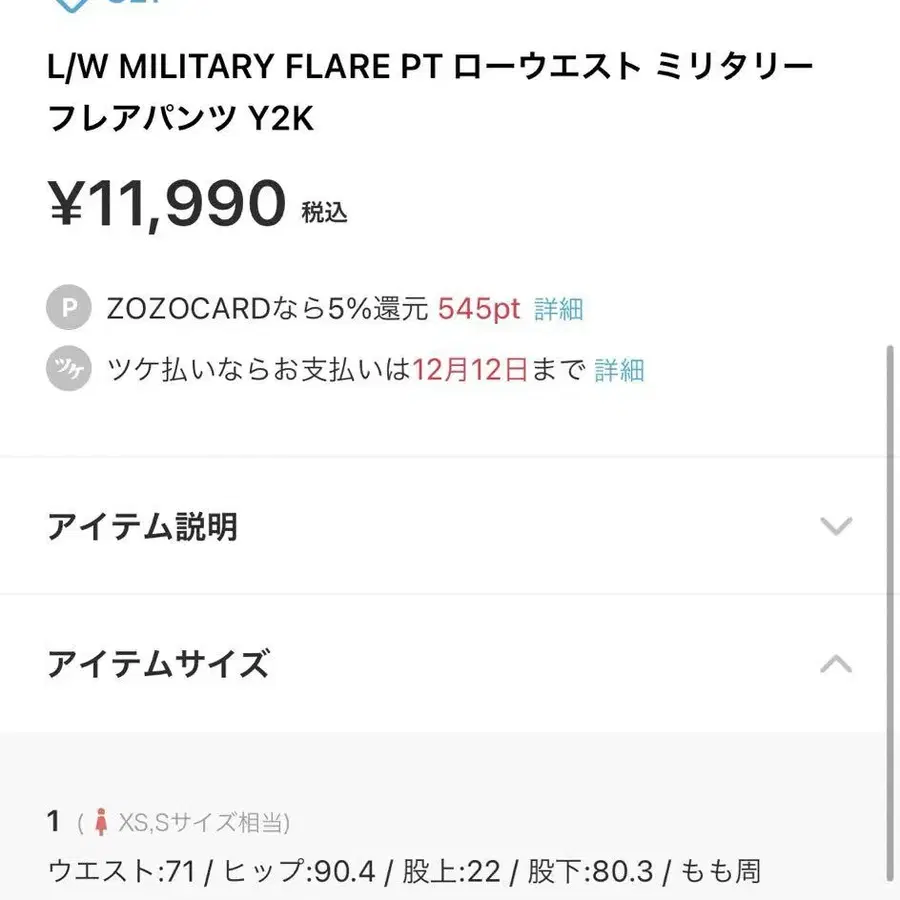Click the ZOZOCARDなら5%還元 text
This screenshot has width=900, height=900.
tap(267, 309)
